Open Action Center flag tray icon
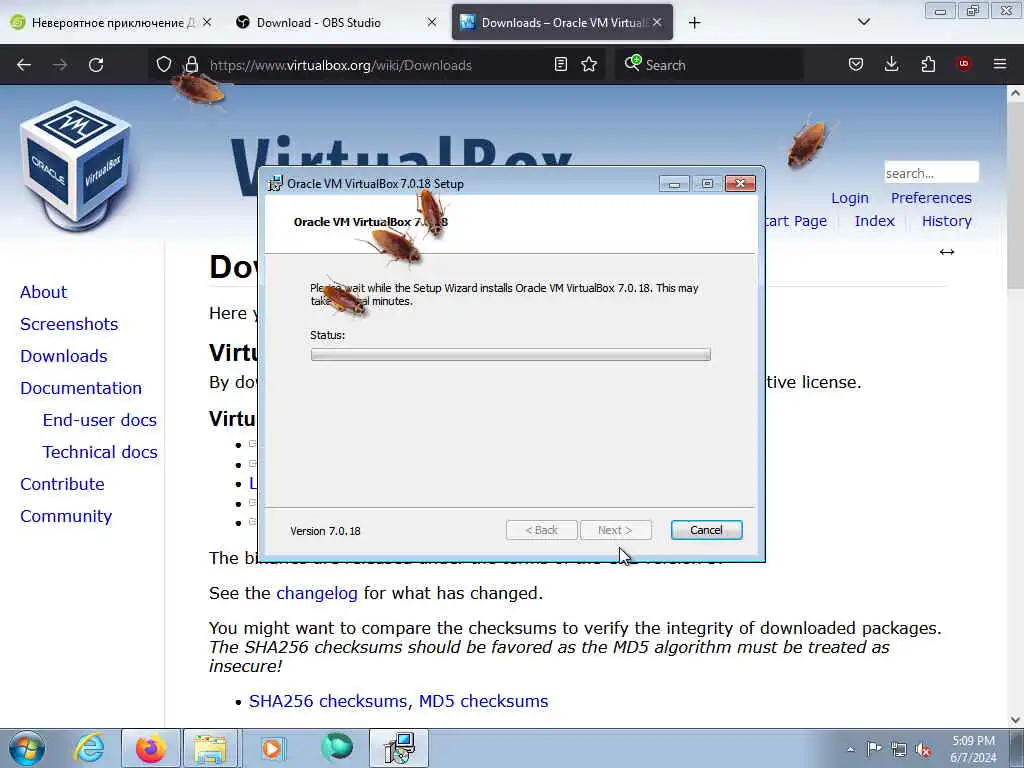The height and width of the screenshot is (768, 1024). [x=874, y=749]
